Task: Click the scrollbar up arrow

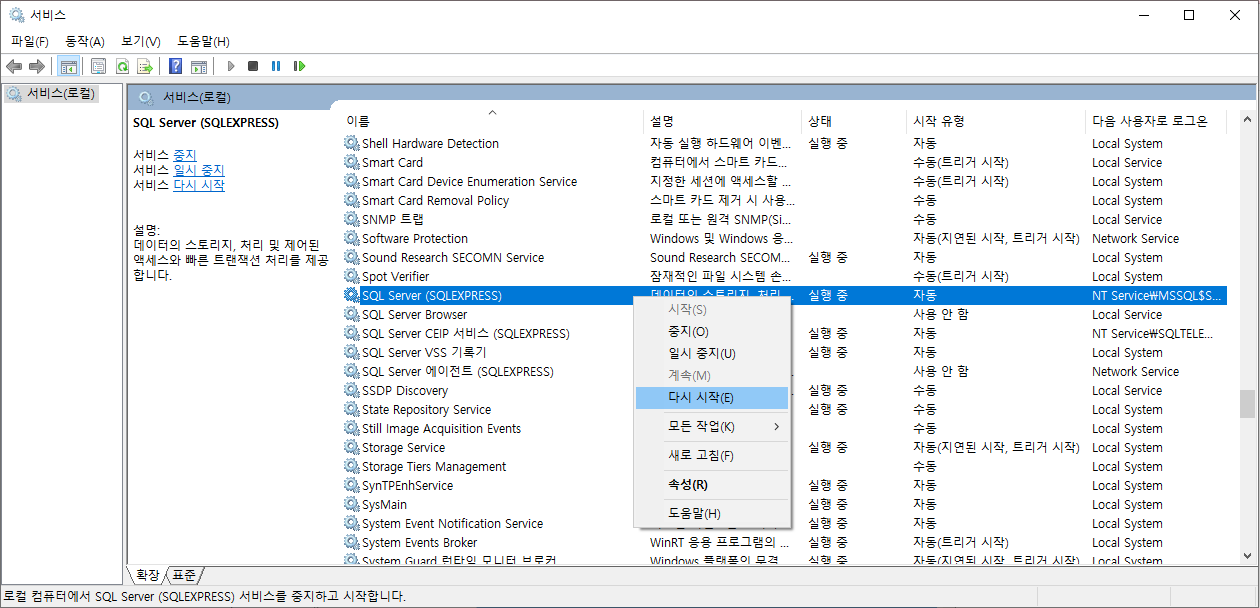Action: click(1247, 119)
